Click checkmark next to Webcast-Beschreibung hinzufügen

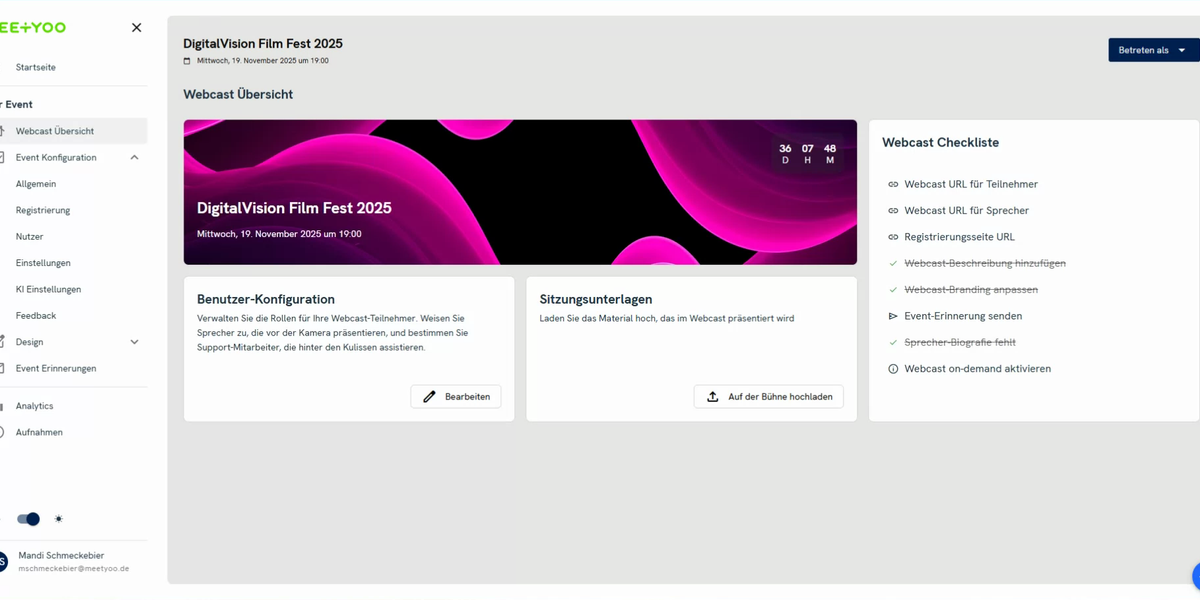pos(893,264)
